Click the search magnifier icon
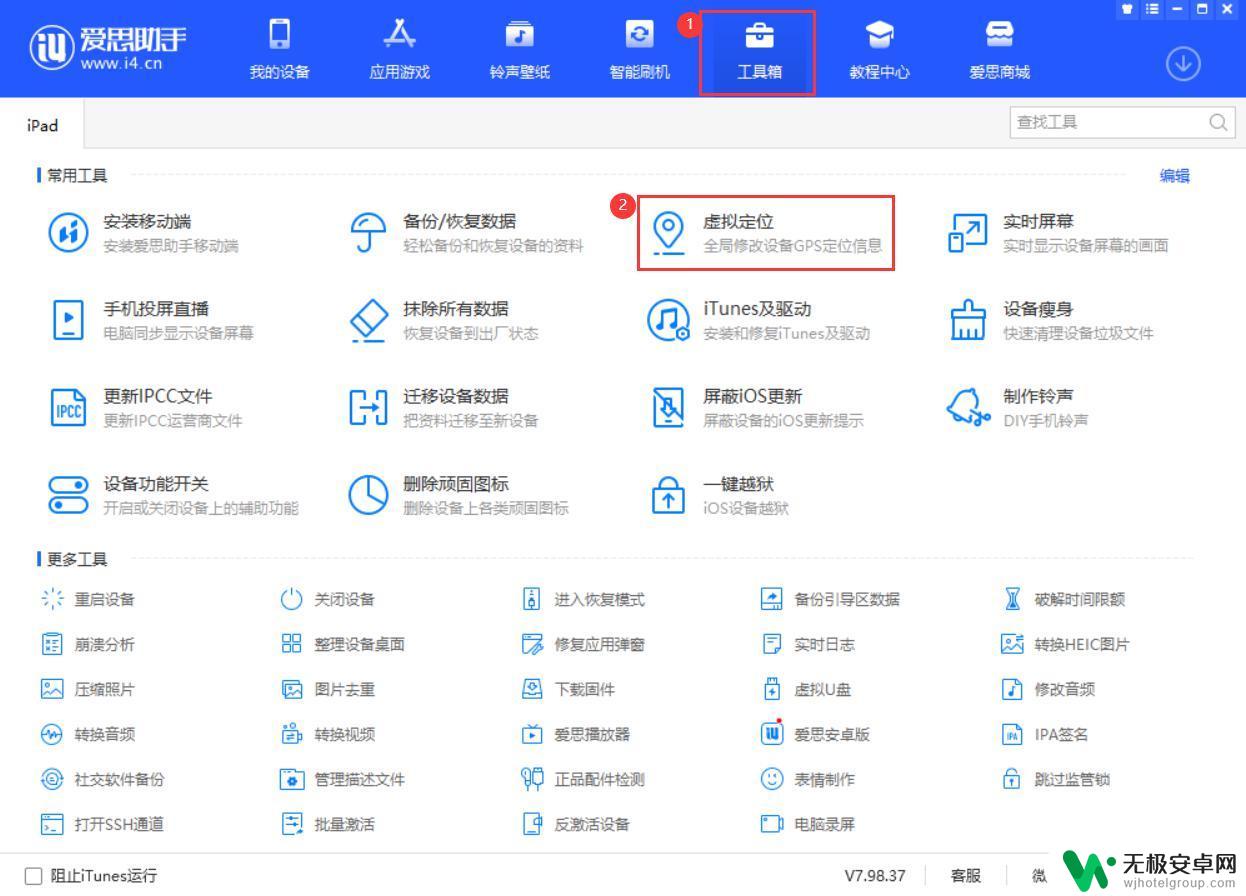Screen dimensions: 1246x896 pyautogui.click(x=1218, y=122)
